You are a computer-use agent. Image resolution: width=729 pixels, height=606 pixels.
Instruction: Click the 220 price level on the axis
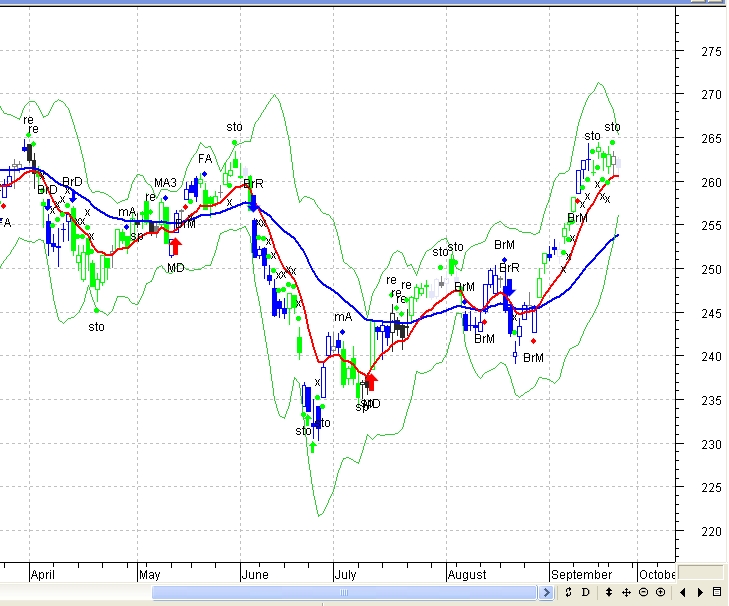[712, 531]
